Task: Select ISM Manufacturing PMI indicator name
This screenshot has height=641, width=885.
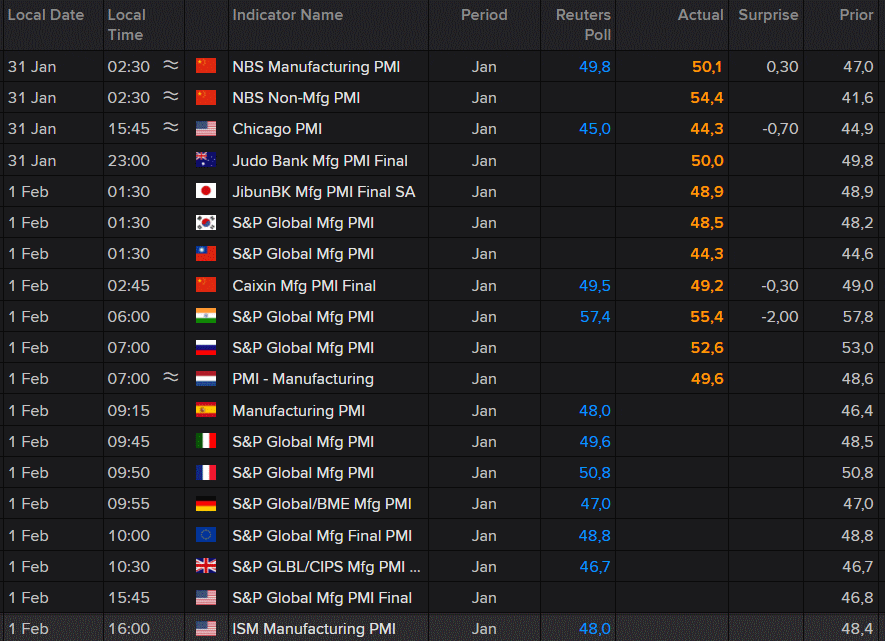Action: coord(314,629)
